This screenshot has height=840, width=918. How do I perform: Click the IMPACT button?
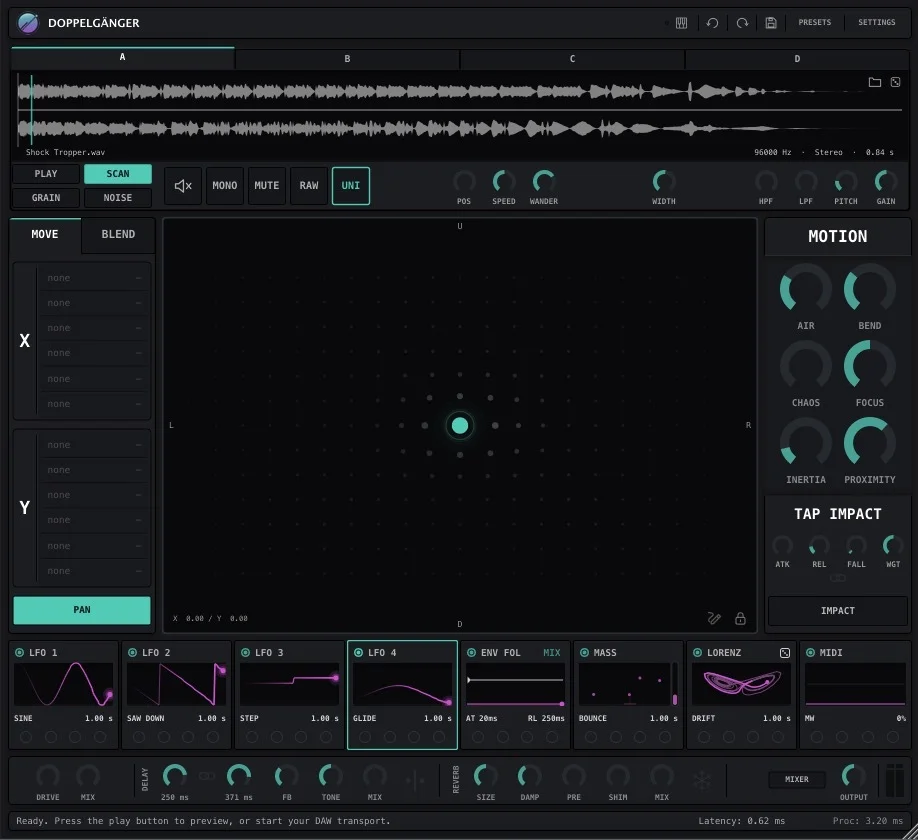pos(838,611)
